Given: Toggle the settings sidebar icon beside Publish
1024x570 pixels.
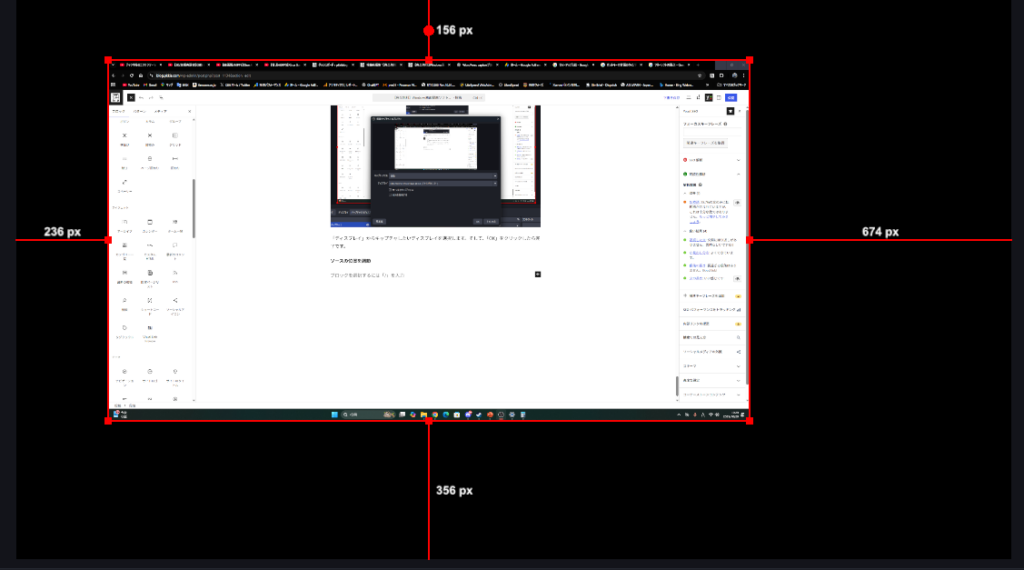Looking at the screenshot, I should pos(719,97).
